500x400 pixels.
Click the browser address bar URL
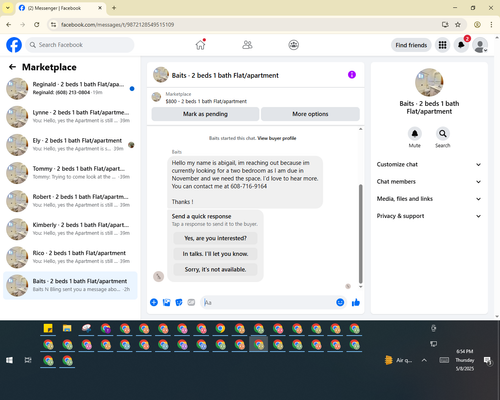[117, 25]
